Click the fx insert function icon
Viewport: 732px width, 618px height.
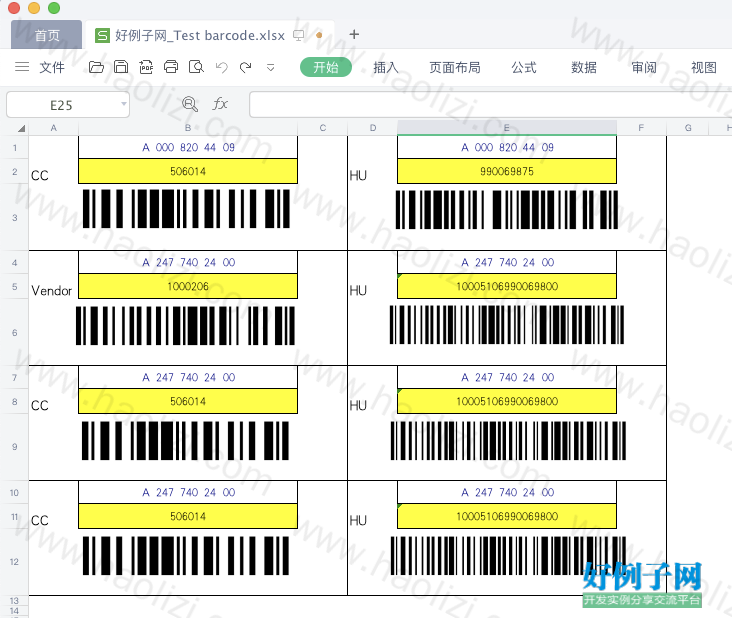(x=220, y=104)
